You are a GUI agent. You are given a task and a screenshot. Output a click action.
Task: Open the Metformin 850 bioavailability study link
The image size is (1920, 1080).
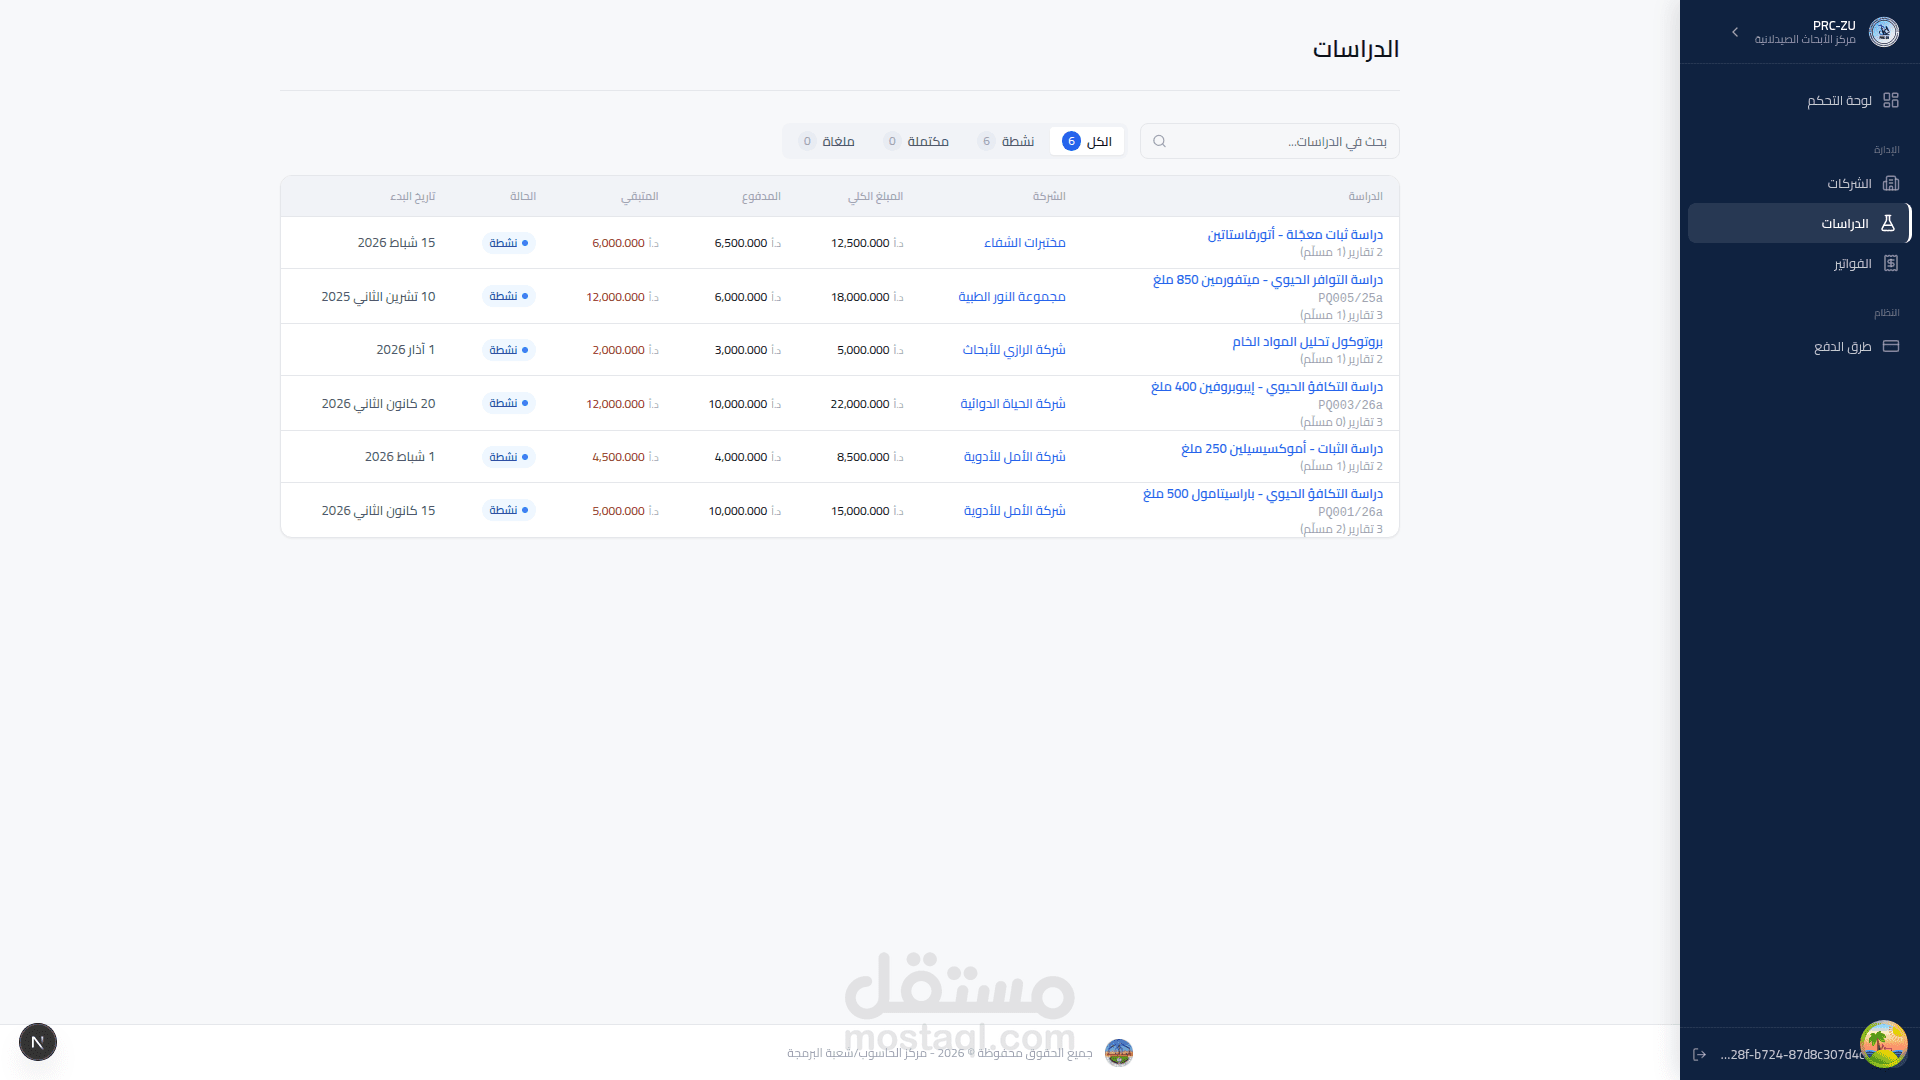1267,280
